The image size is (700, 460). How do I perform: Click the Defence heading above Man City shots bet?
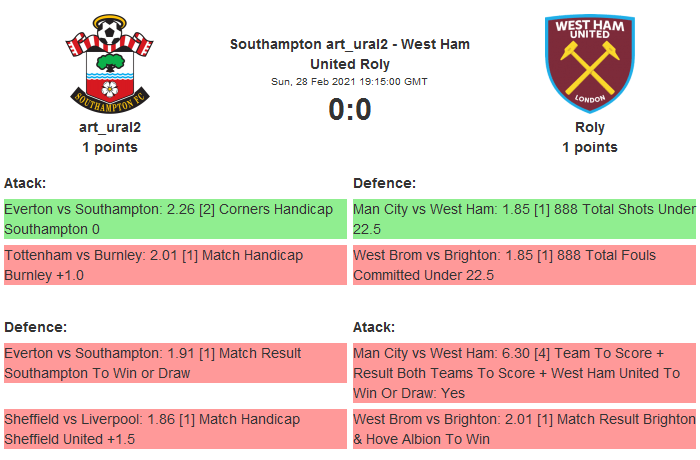385,183
